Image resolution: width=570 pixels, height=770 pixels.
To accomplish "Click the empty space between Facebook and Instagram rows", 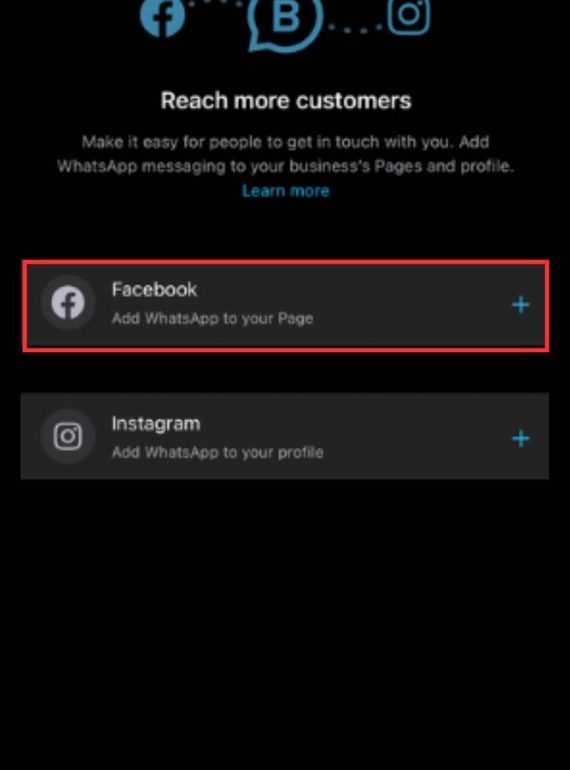I will click(x=285, y=372).
